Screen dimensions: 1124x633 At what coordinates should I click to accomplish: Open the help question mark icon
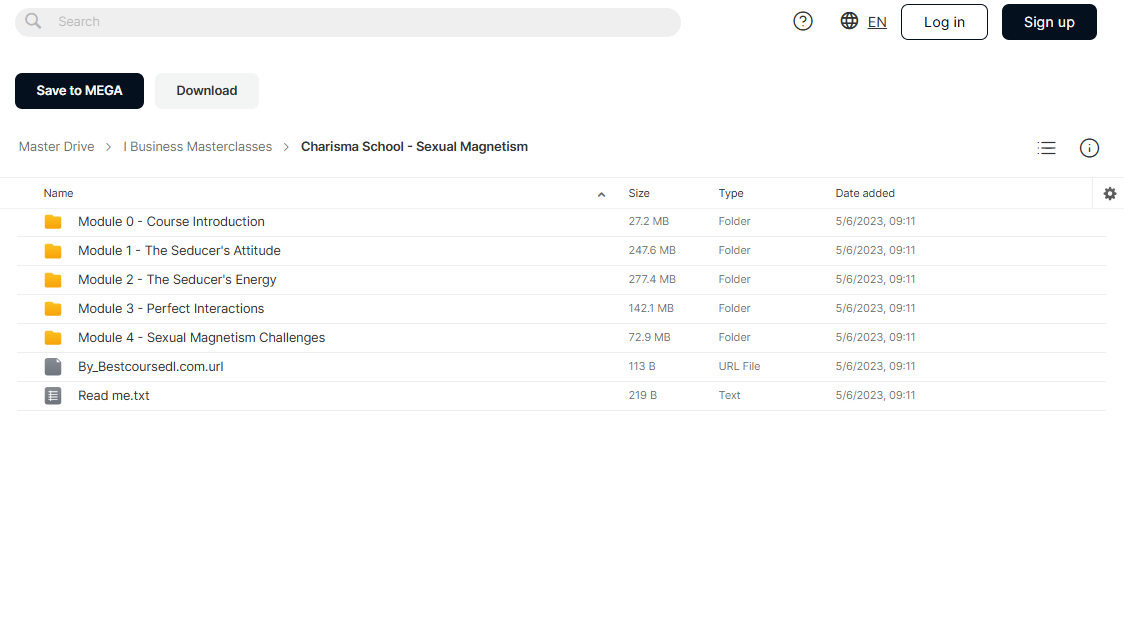(x=803, y=22)
